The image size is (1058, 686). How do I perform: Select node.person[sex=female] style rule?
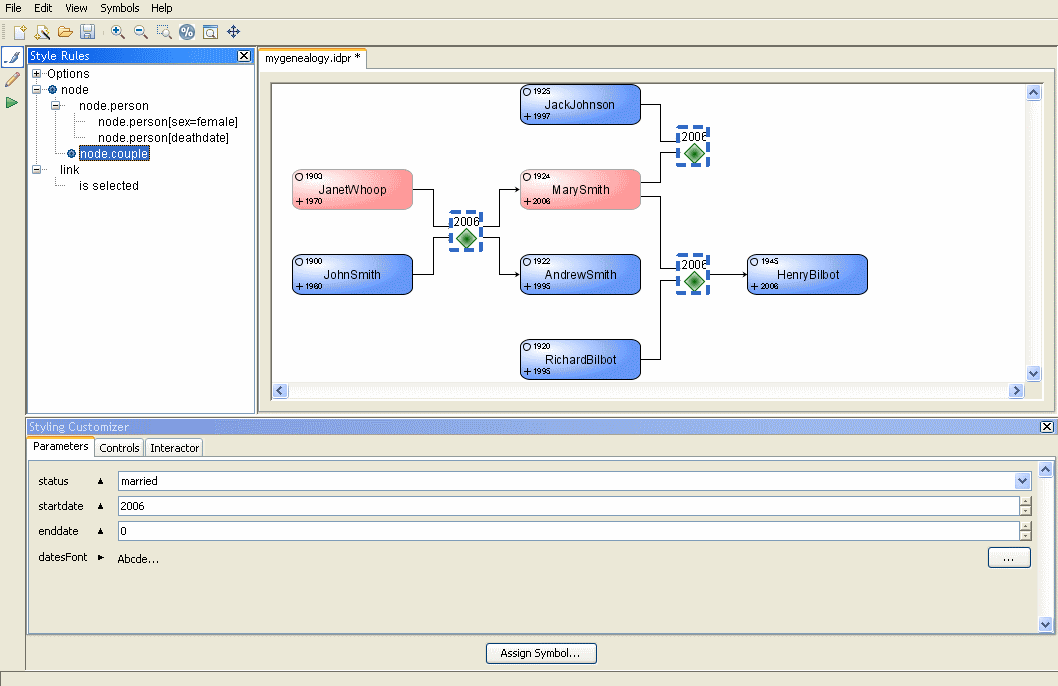click(167, 122)
